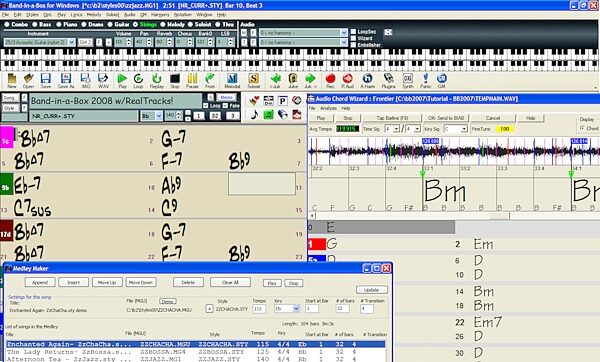Image resolution: width=600 pixels, height=362 pixels.
Task: Click the R.Aud record audio icon
Action: [x=347, y=79]
